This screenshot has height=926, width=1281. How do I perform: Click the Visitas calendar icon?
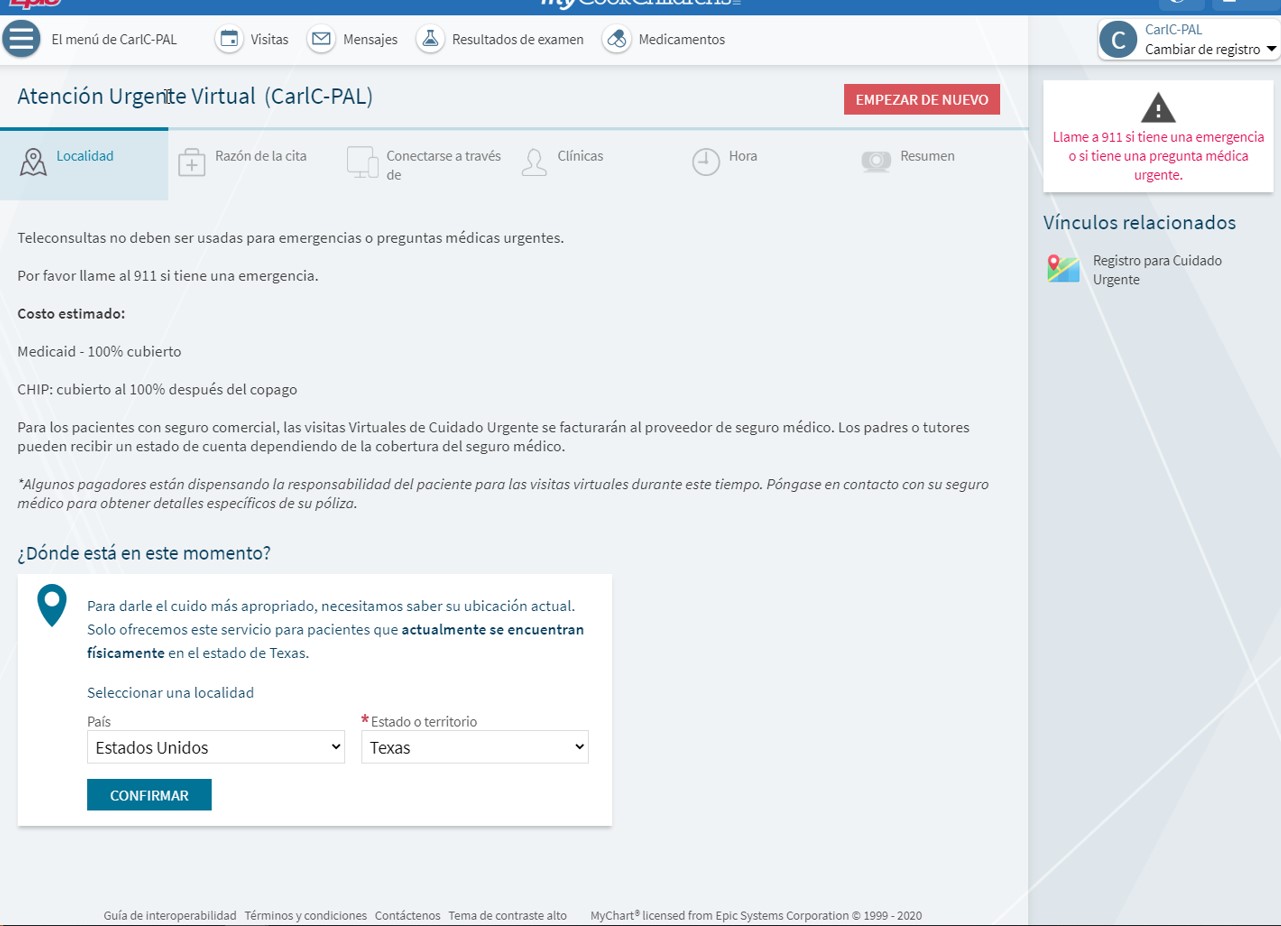pos(229,40)
